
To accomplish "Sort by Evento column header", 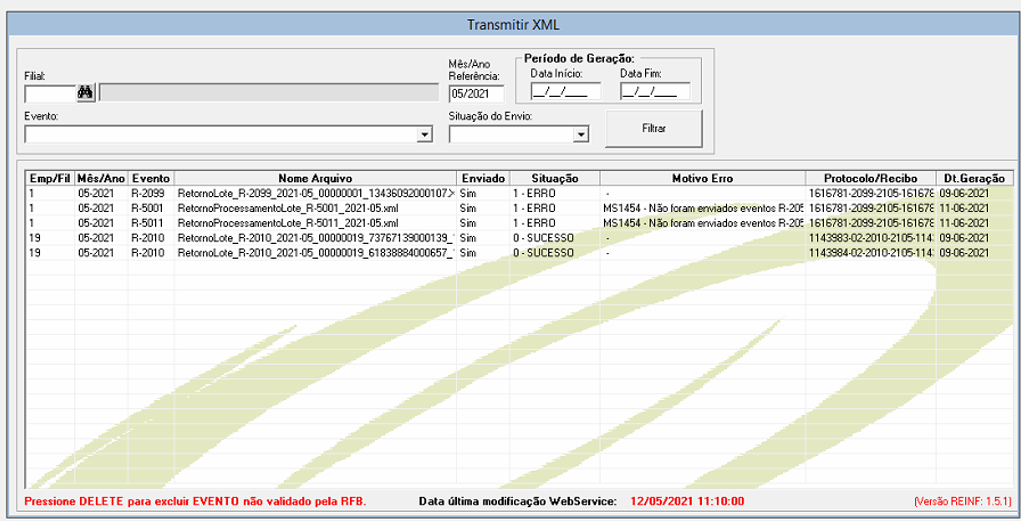I will [x=151, y=178].
